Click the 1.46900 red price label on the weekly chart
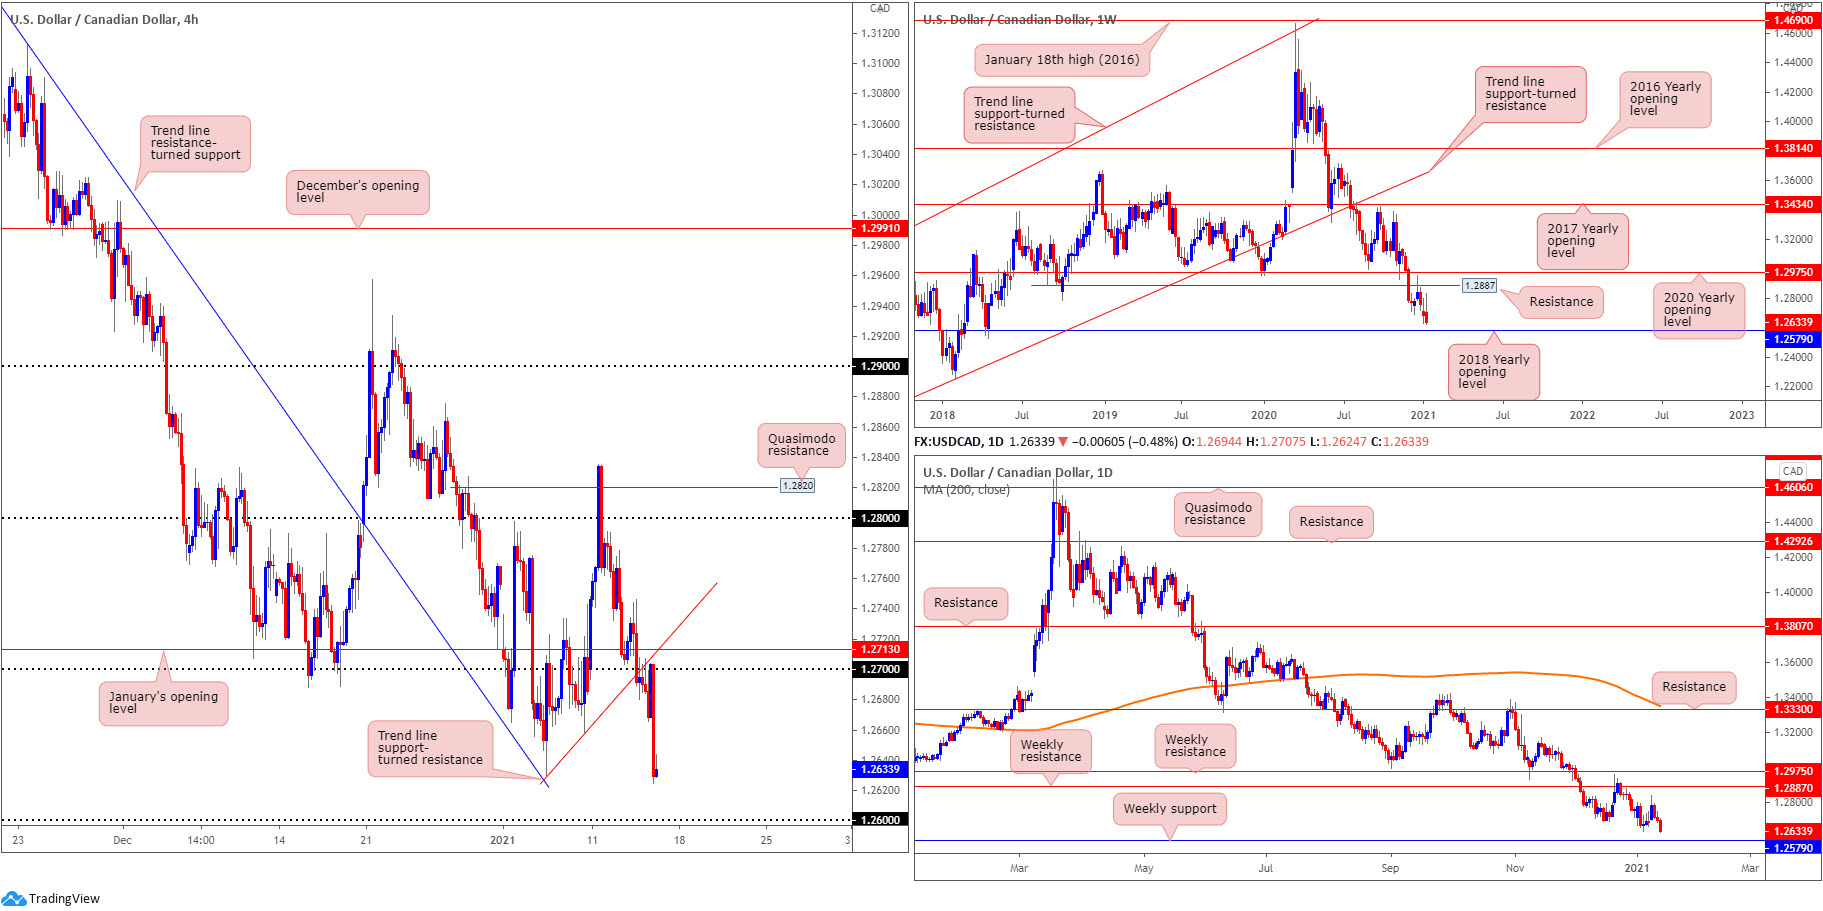Screen dimensions: 1823x911 pos(1793,20)
